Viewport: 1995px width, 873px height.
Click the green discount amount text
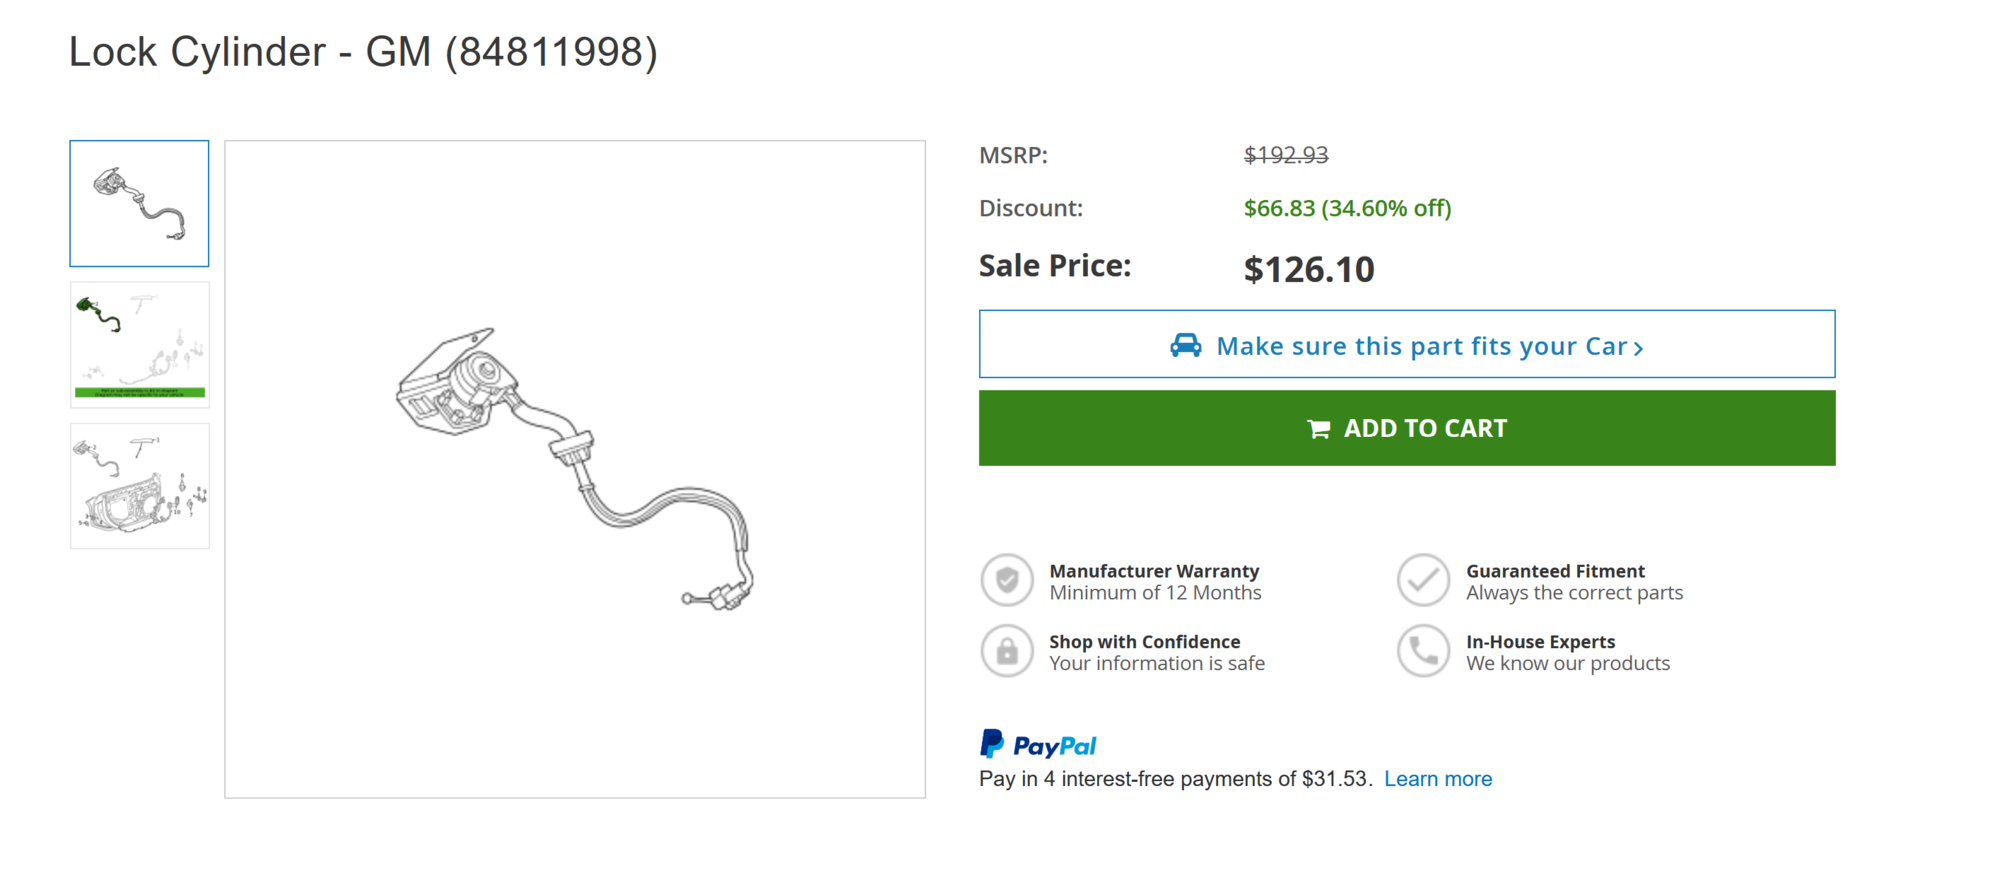[1346, 208]
